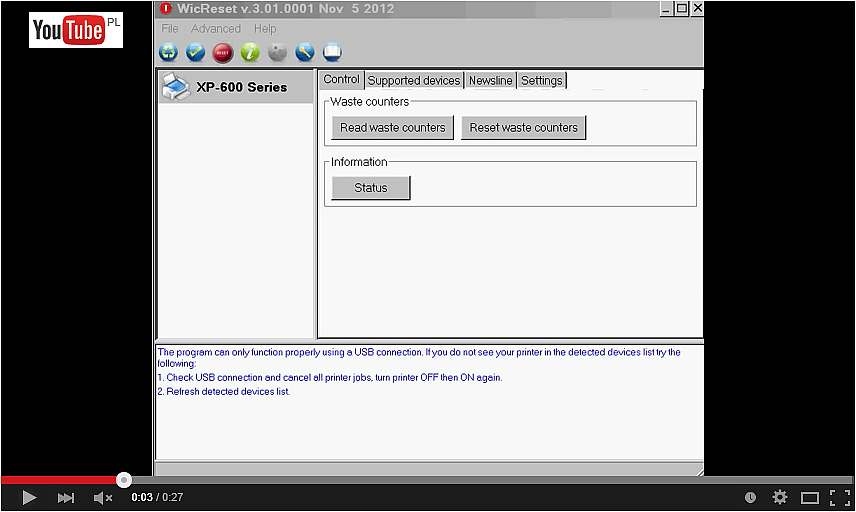The image size is (856, 512).
Task: Click the printer report toolbar icon
Action: click(x=332, y=52)
